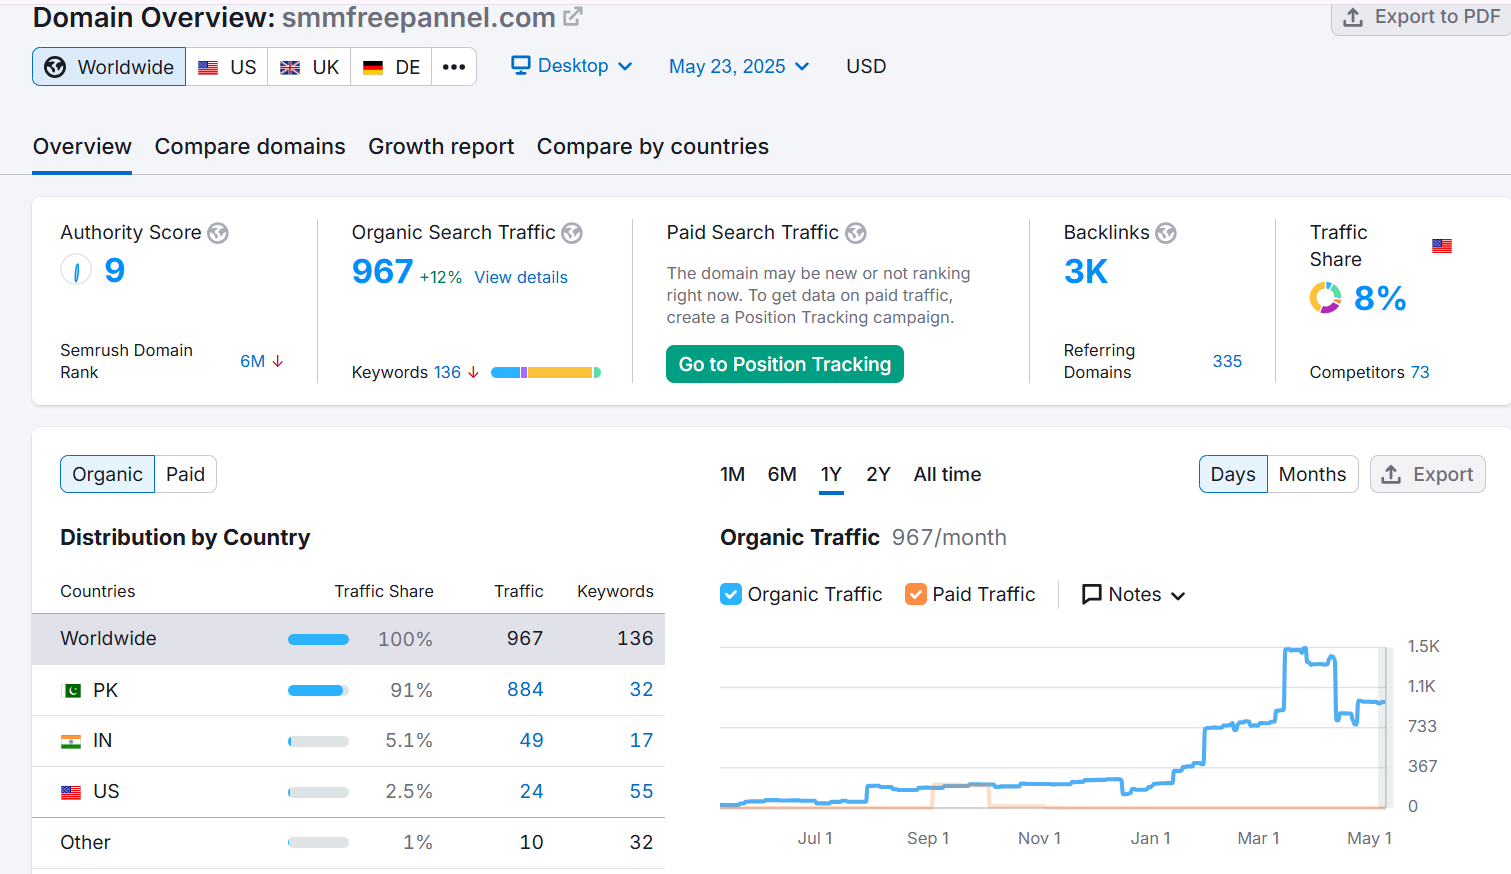The width and height of the screenshot is (1511, 874).
Task: Click the down arrow beside Semrush Domain Rank
Action: click(278, 361)
